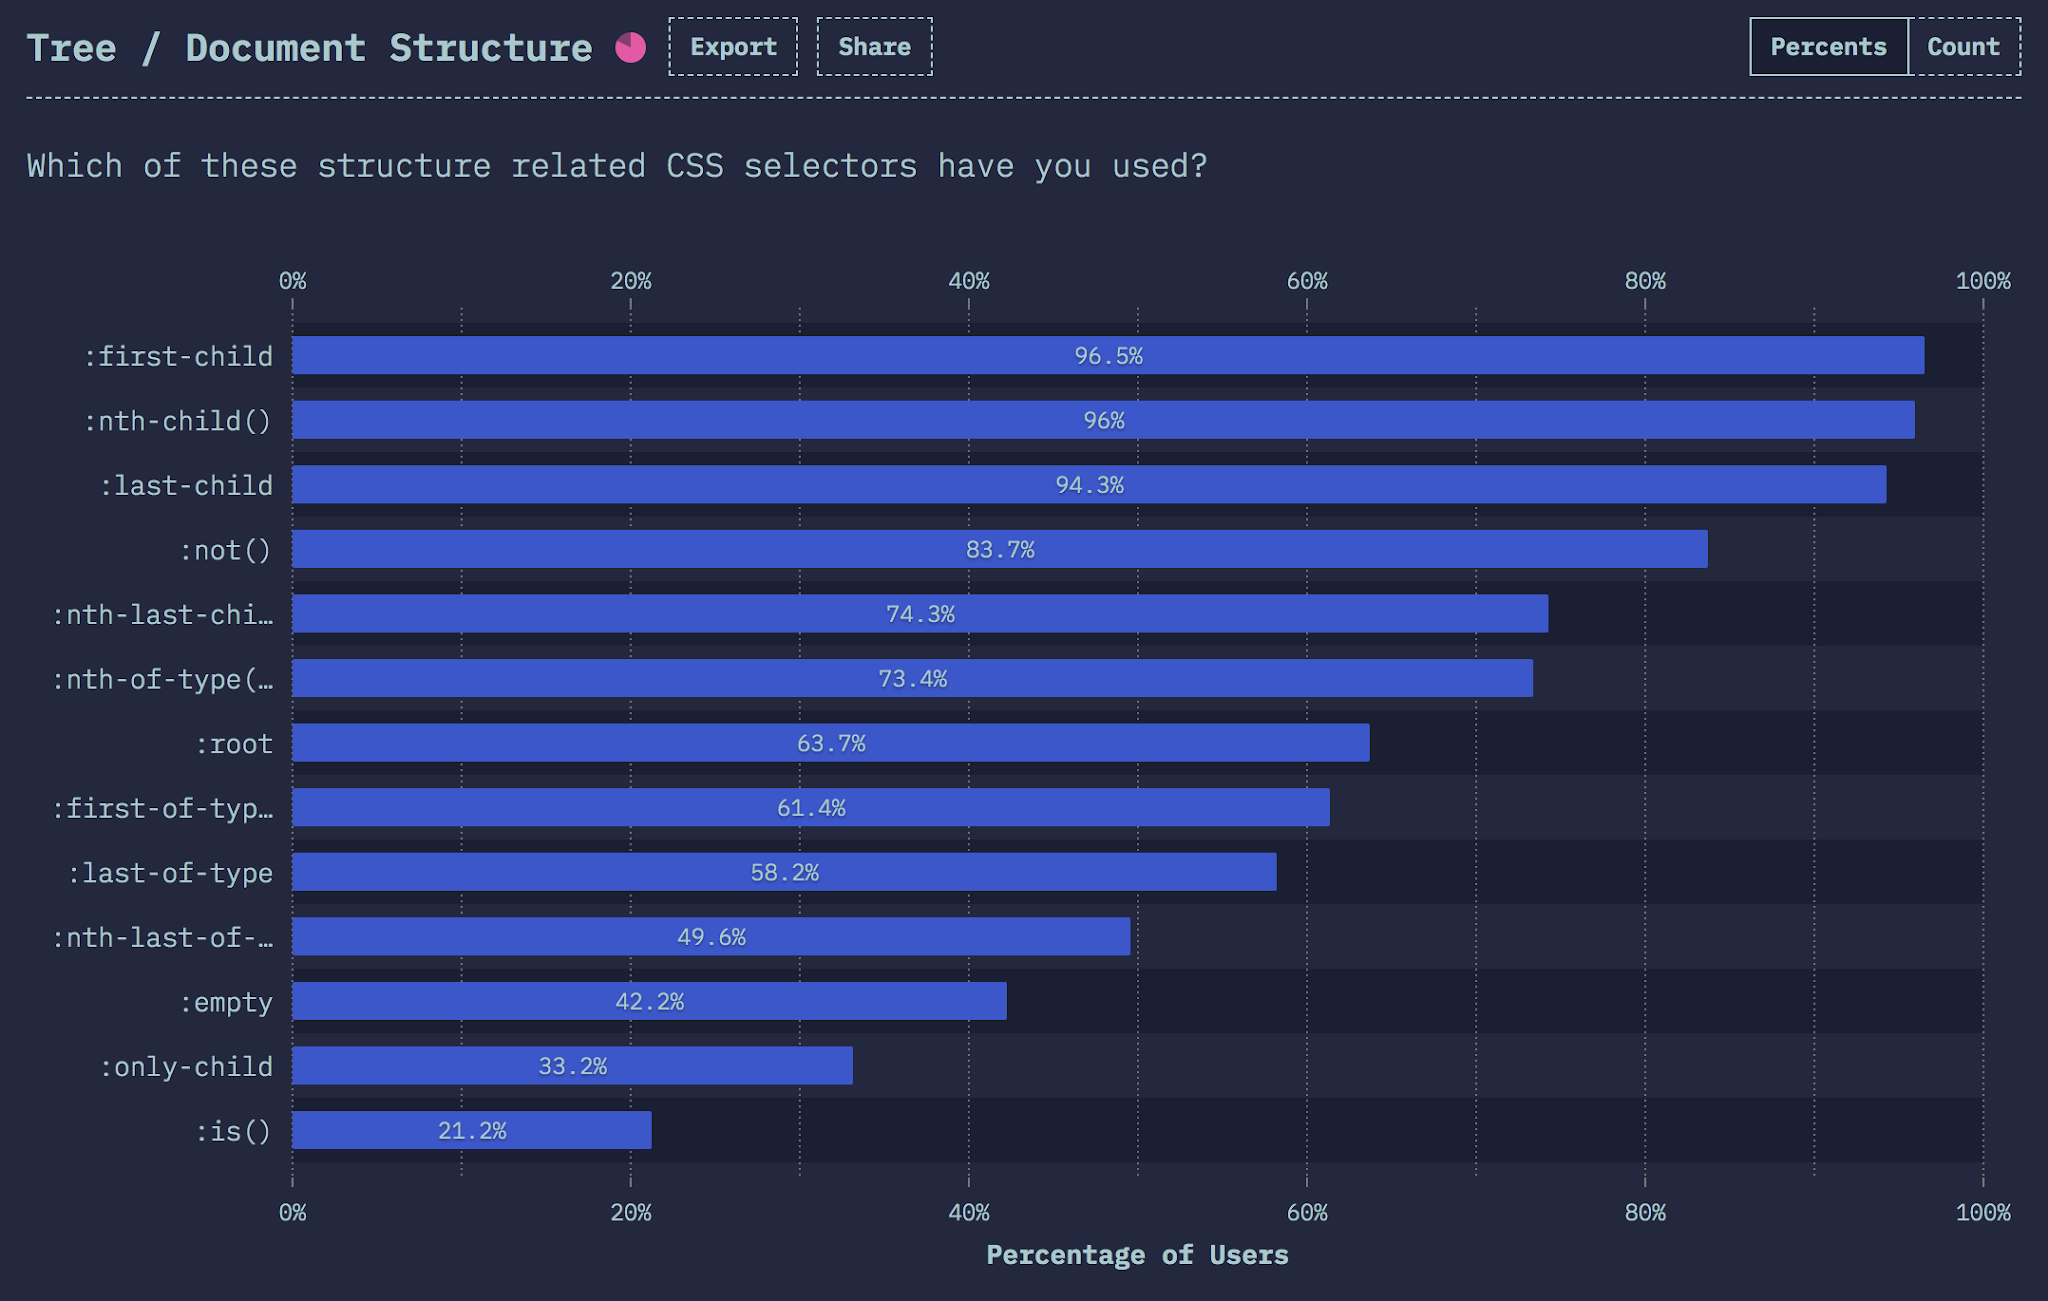
Task: Click the :first-child 96.5% bar
Action: click(x=1107, y=355)
